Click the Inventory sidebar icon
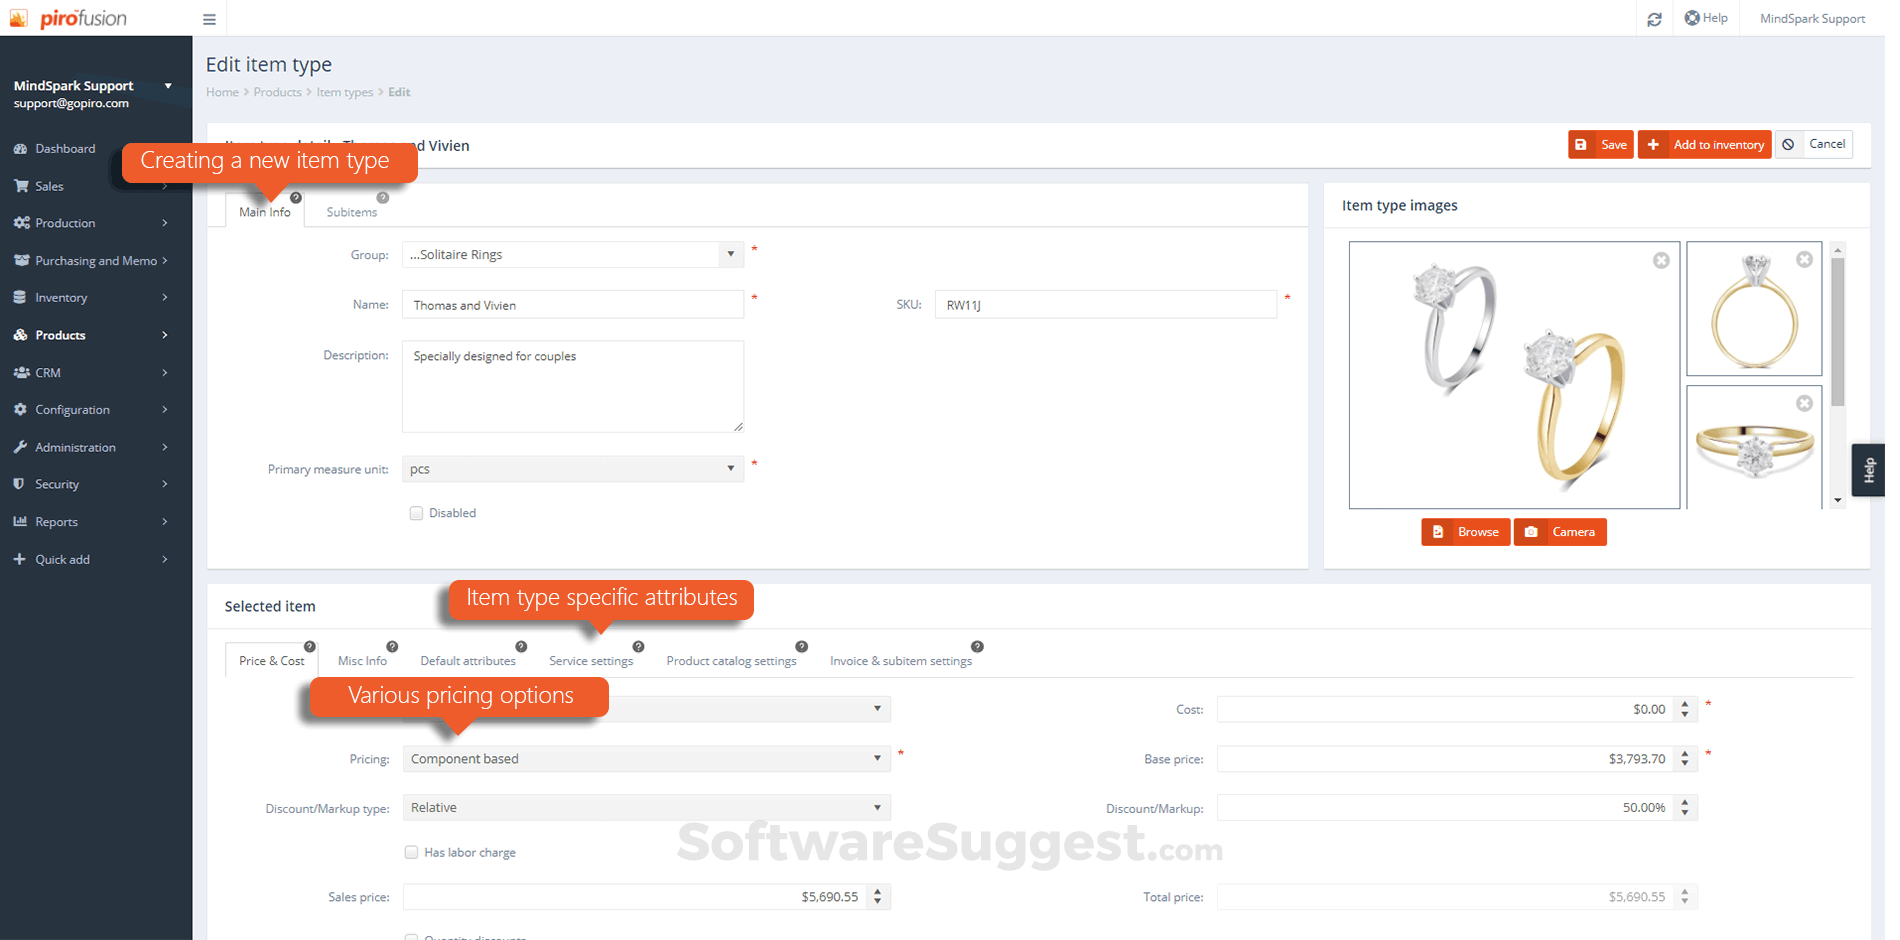Viewport: 1900px width, 940px height. tap(21, 297)
